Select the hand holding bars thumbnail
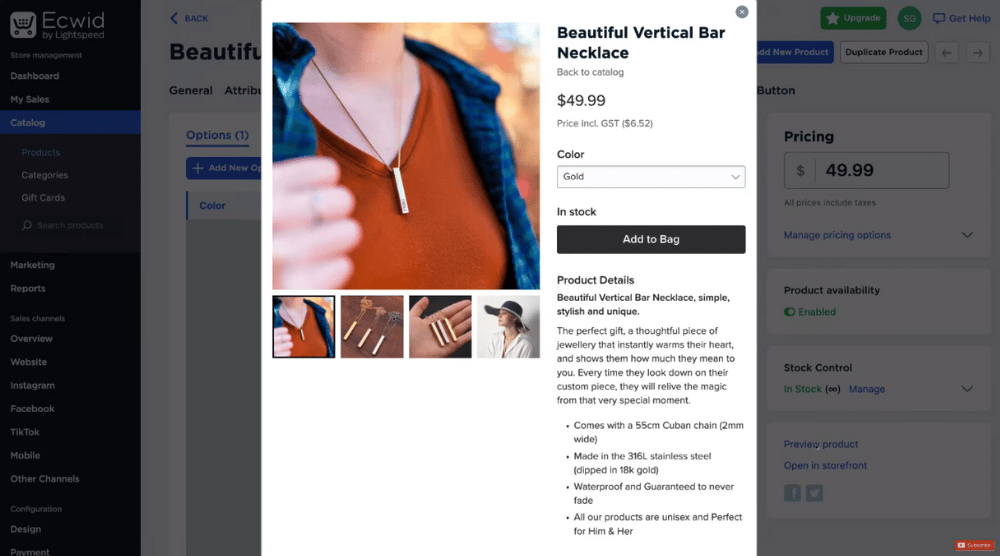 tap(440, 326)
